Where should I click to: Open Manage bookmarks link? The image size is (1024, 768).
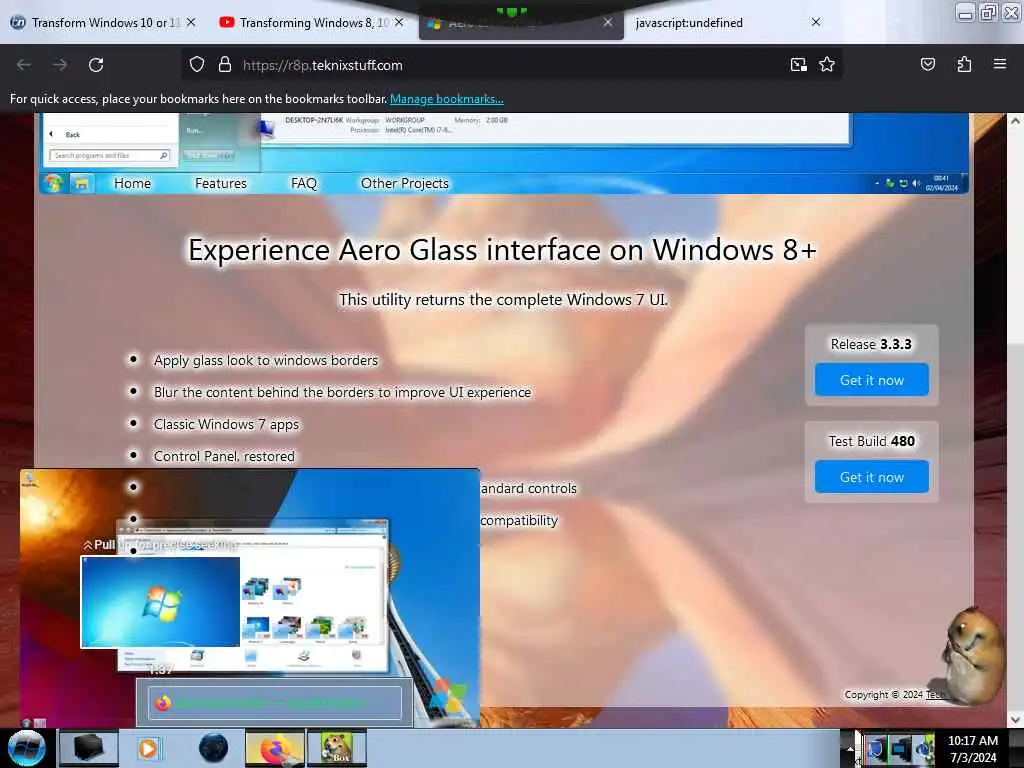click(x=447, y=99)
